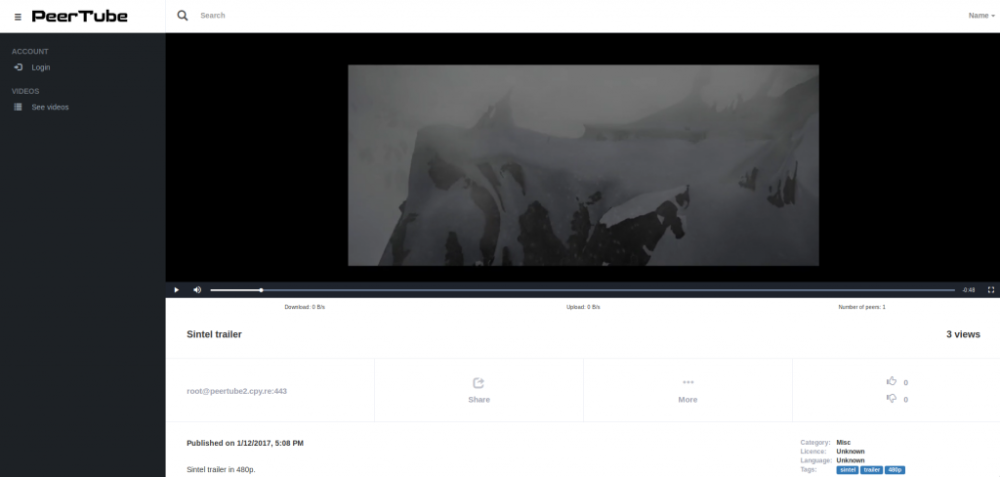Click Upload: 0 B/s stat

pos(583,307)
